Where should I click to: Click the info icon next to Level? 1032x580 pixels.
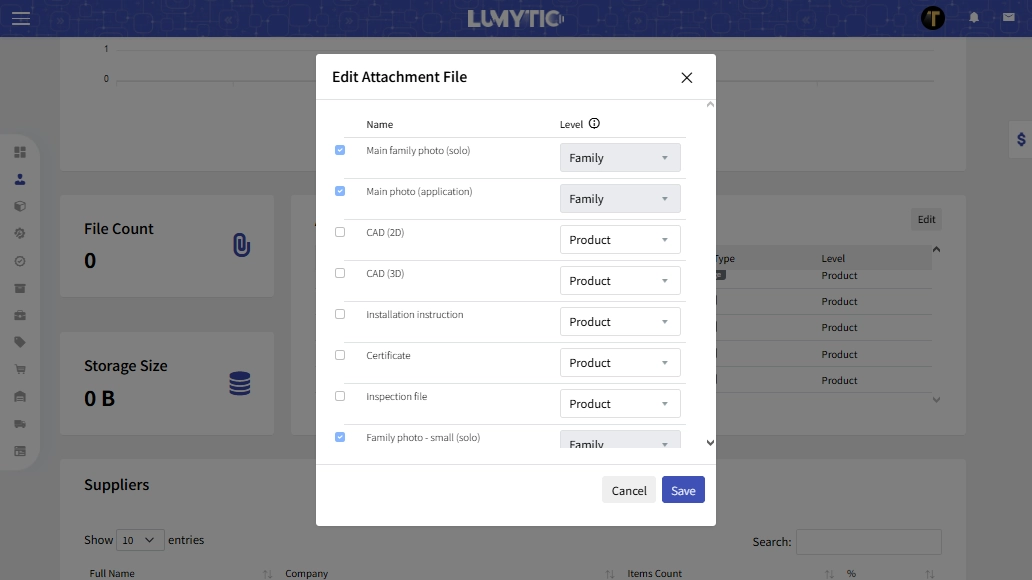coord(594,124)
